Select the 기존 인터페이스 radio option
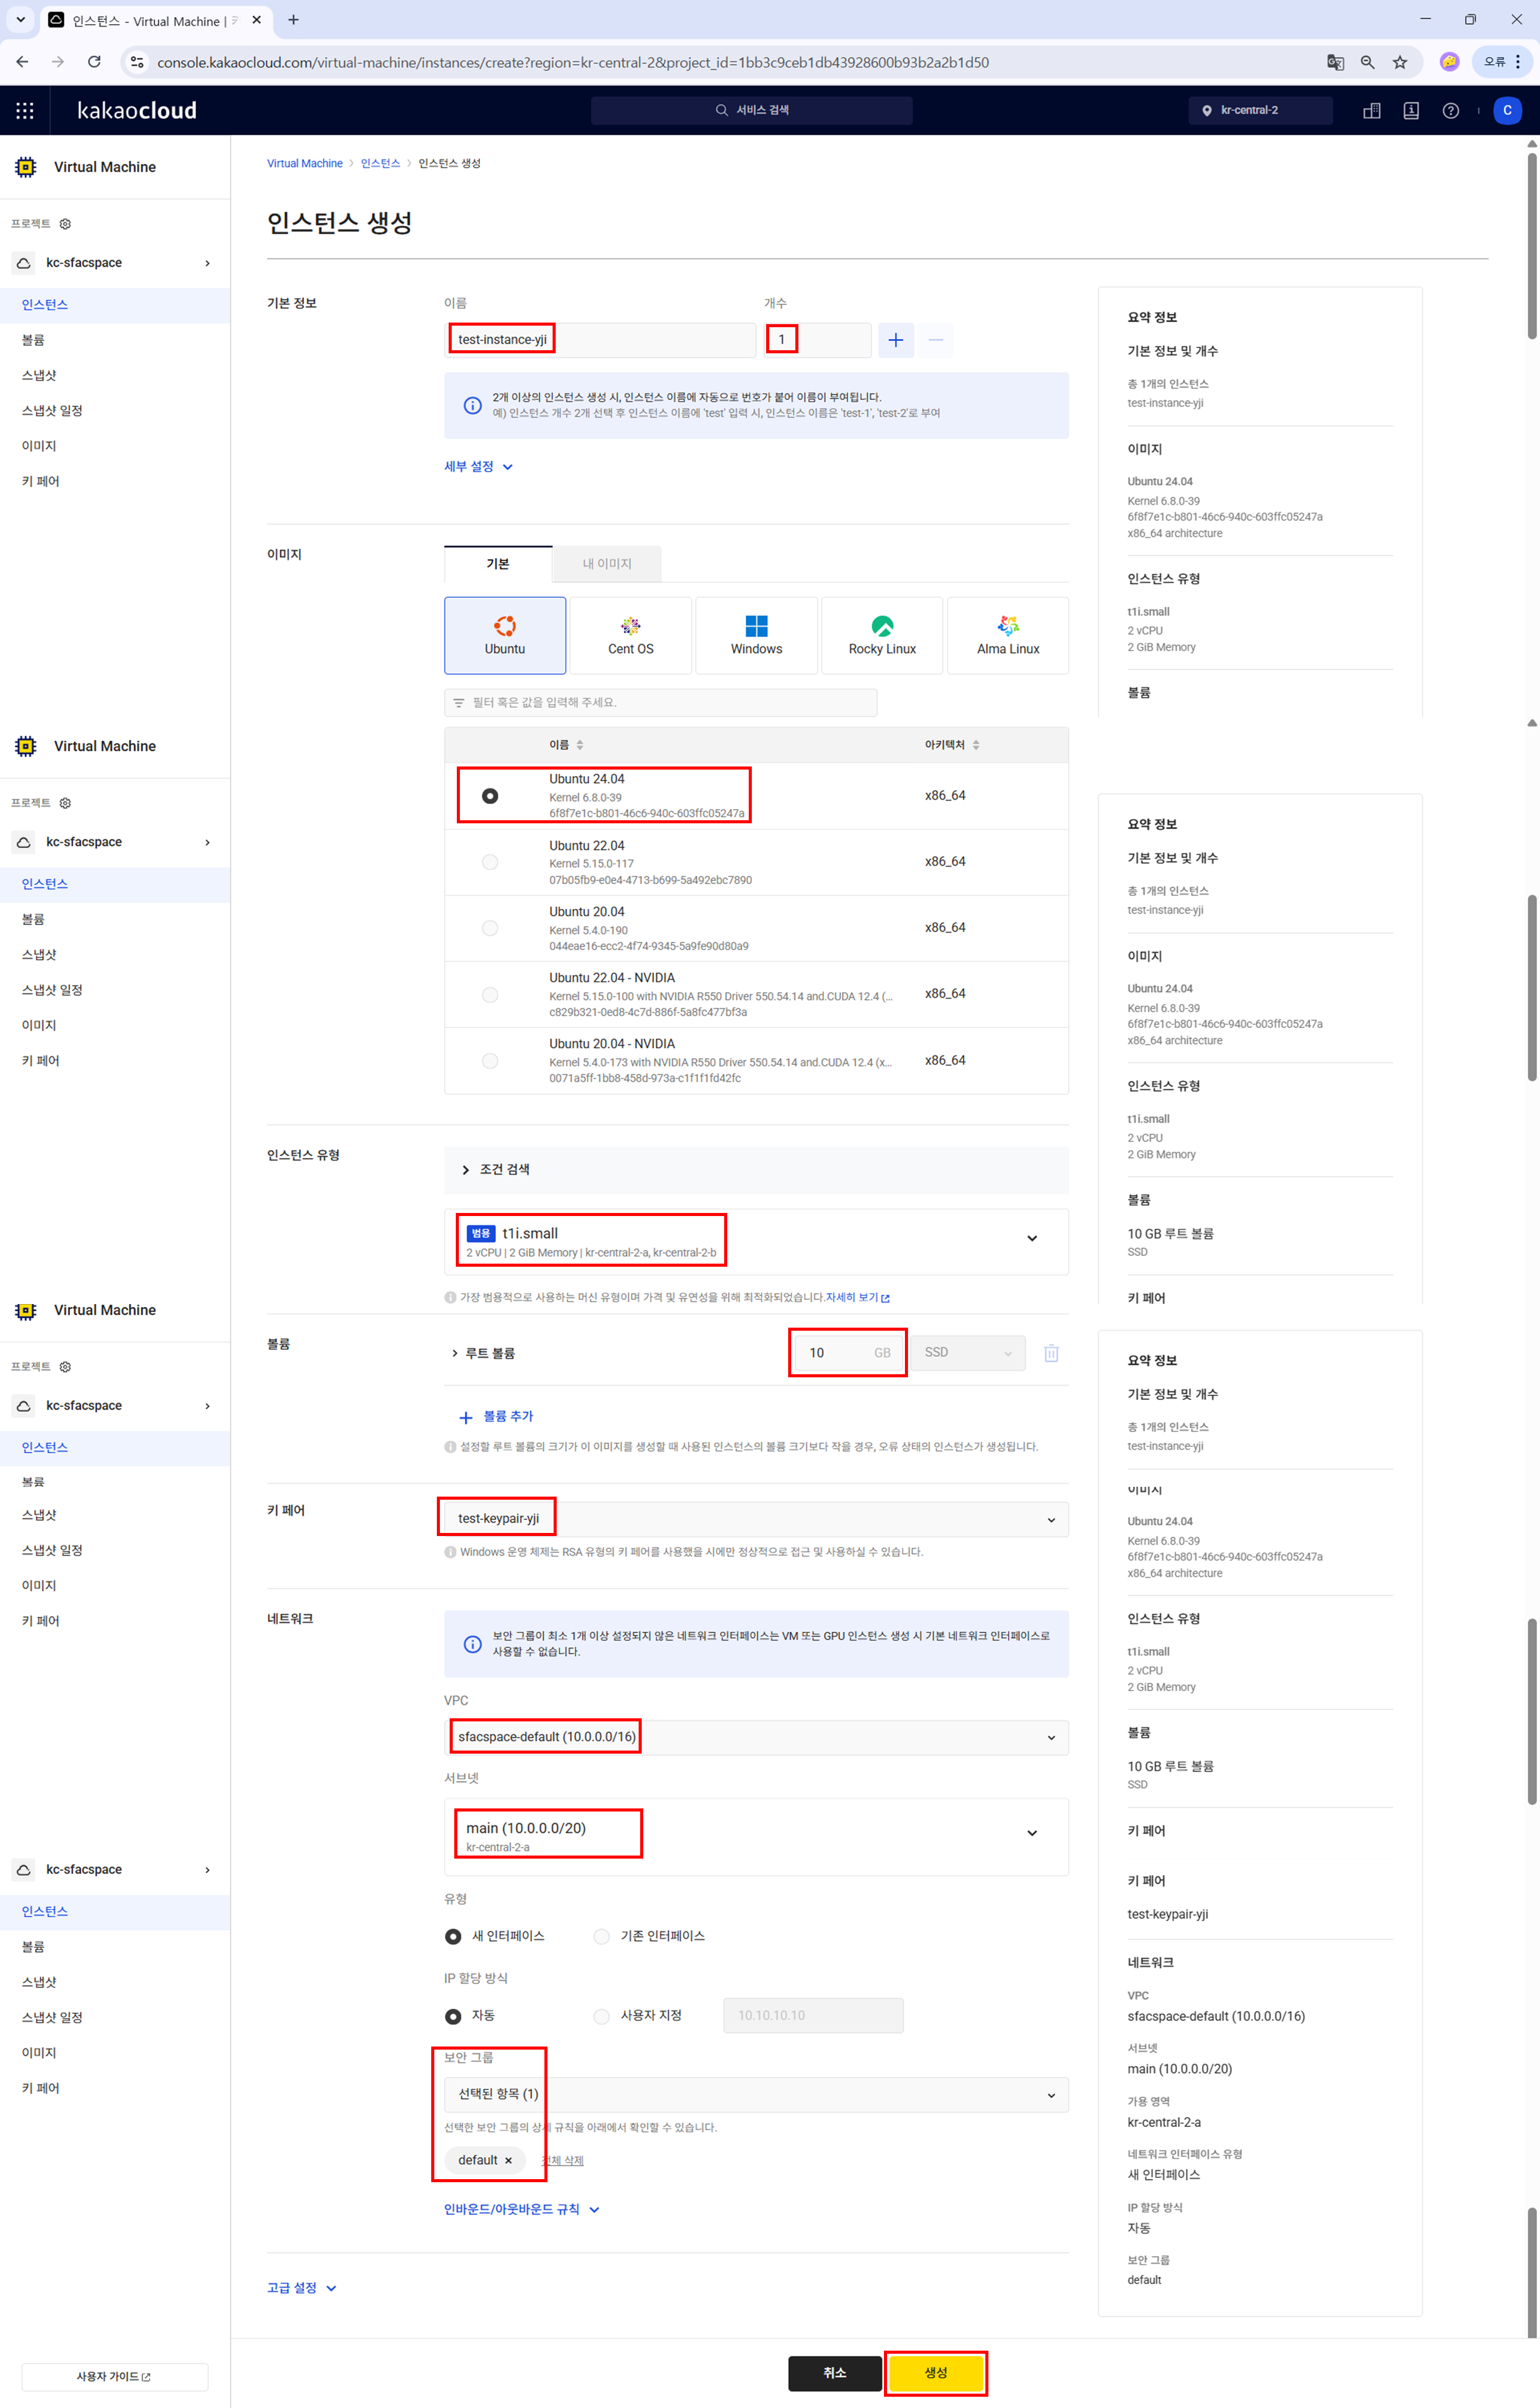Viewport: 1540px width, 2408px height. 602,1936
